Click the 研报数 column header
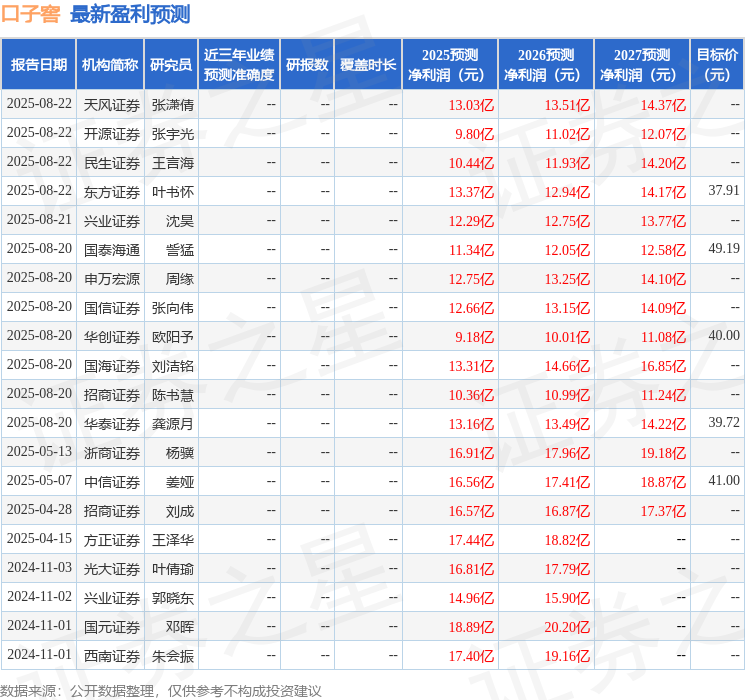This screenshot has height=700, width=745. click(307, 65)
